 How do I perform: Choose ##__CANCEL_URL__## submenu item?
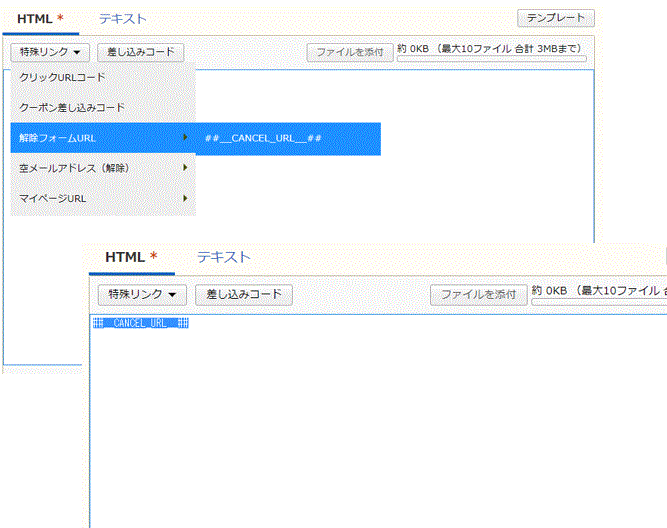point(288,139)
